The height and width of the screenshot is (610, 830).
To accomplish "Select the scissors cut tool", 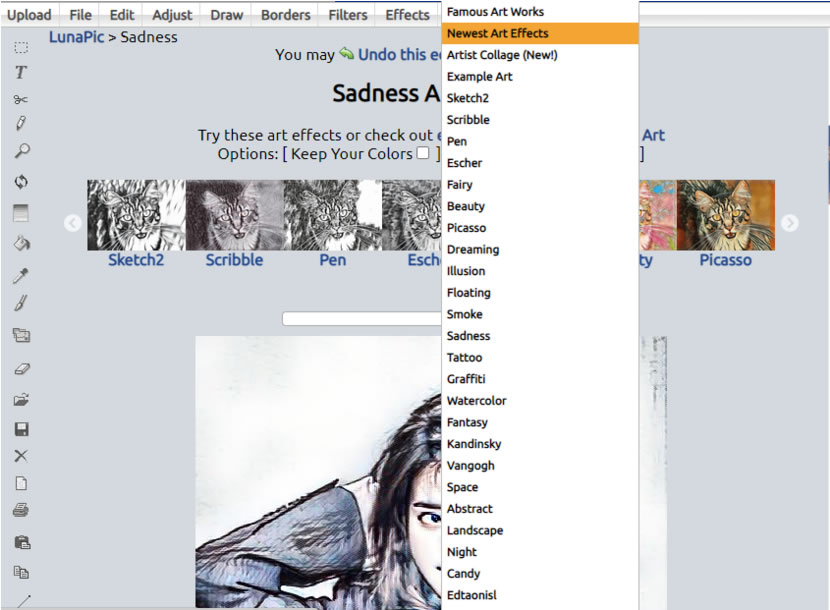I will pyautogui.click(x=21, y=99).
